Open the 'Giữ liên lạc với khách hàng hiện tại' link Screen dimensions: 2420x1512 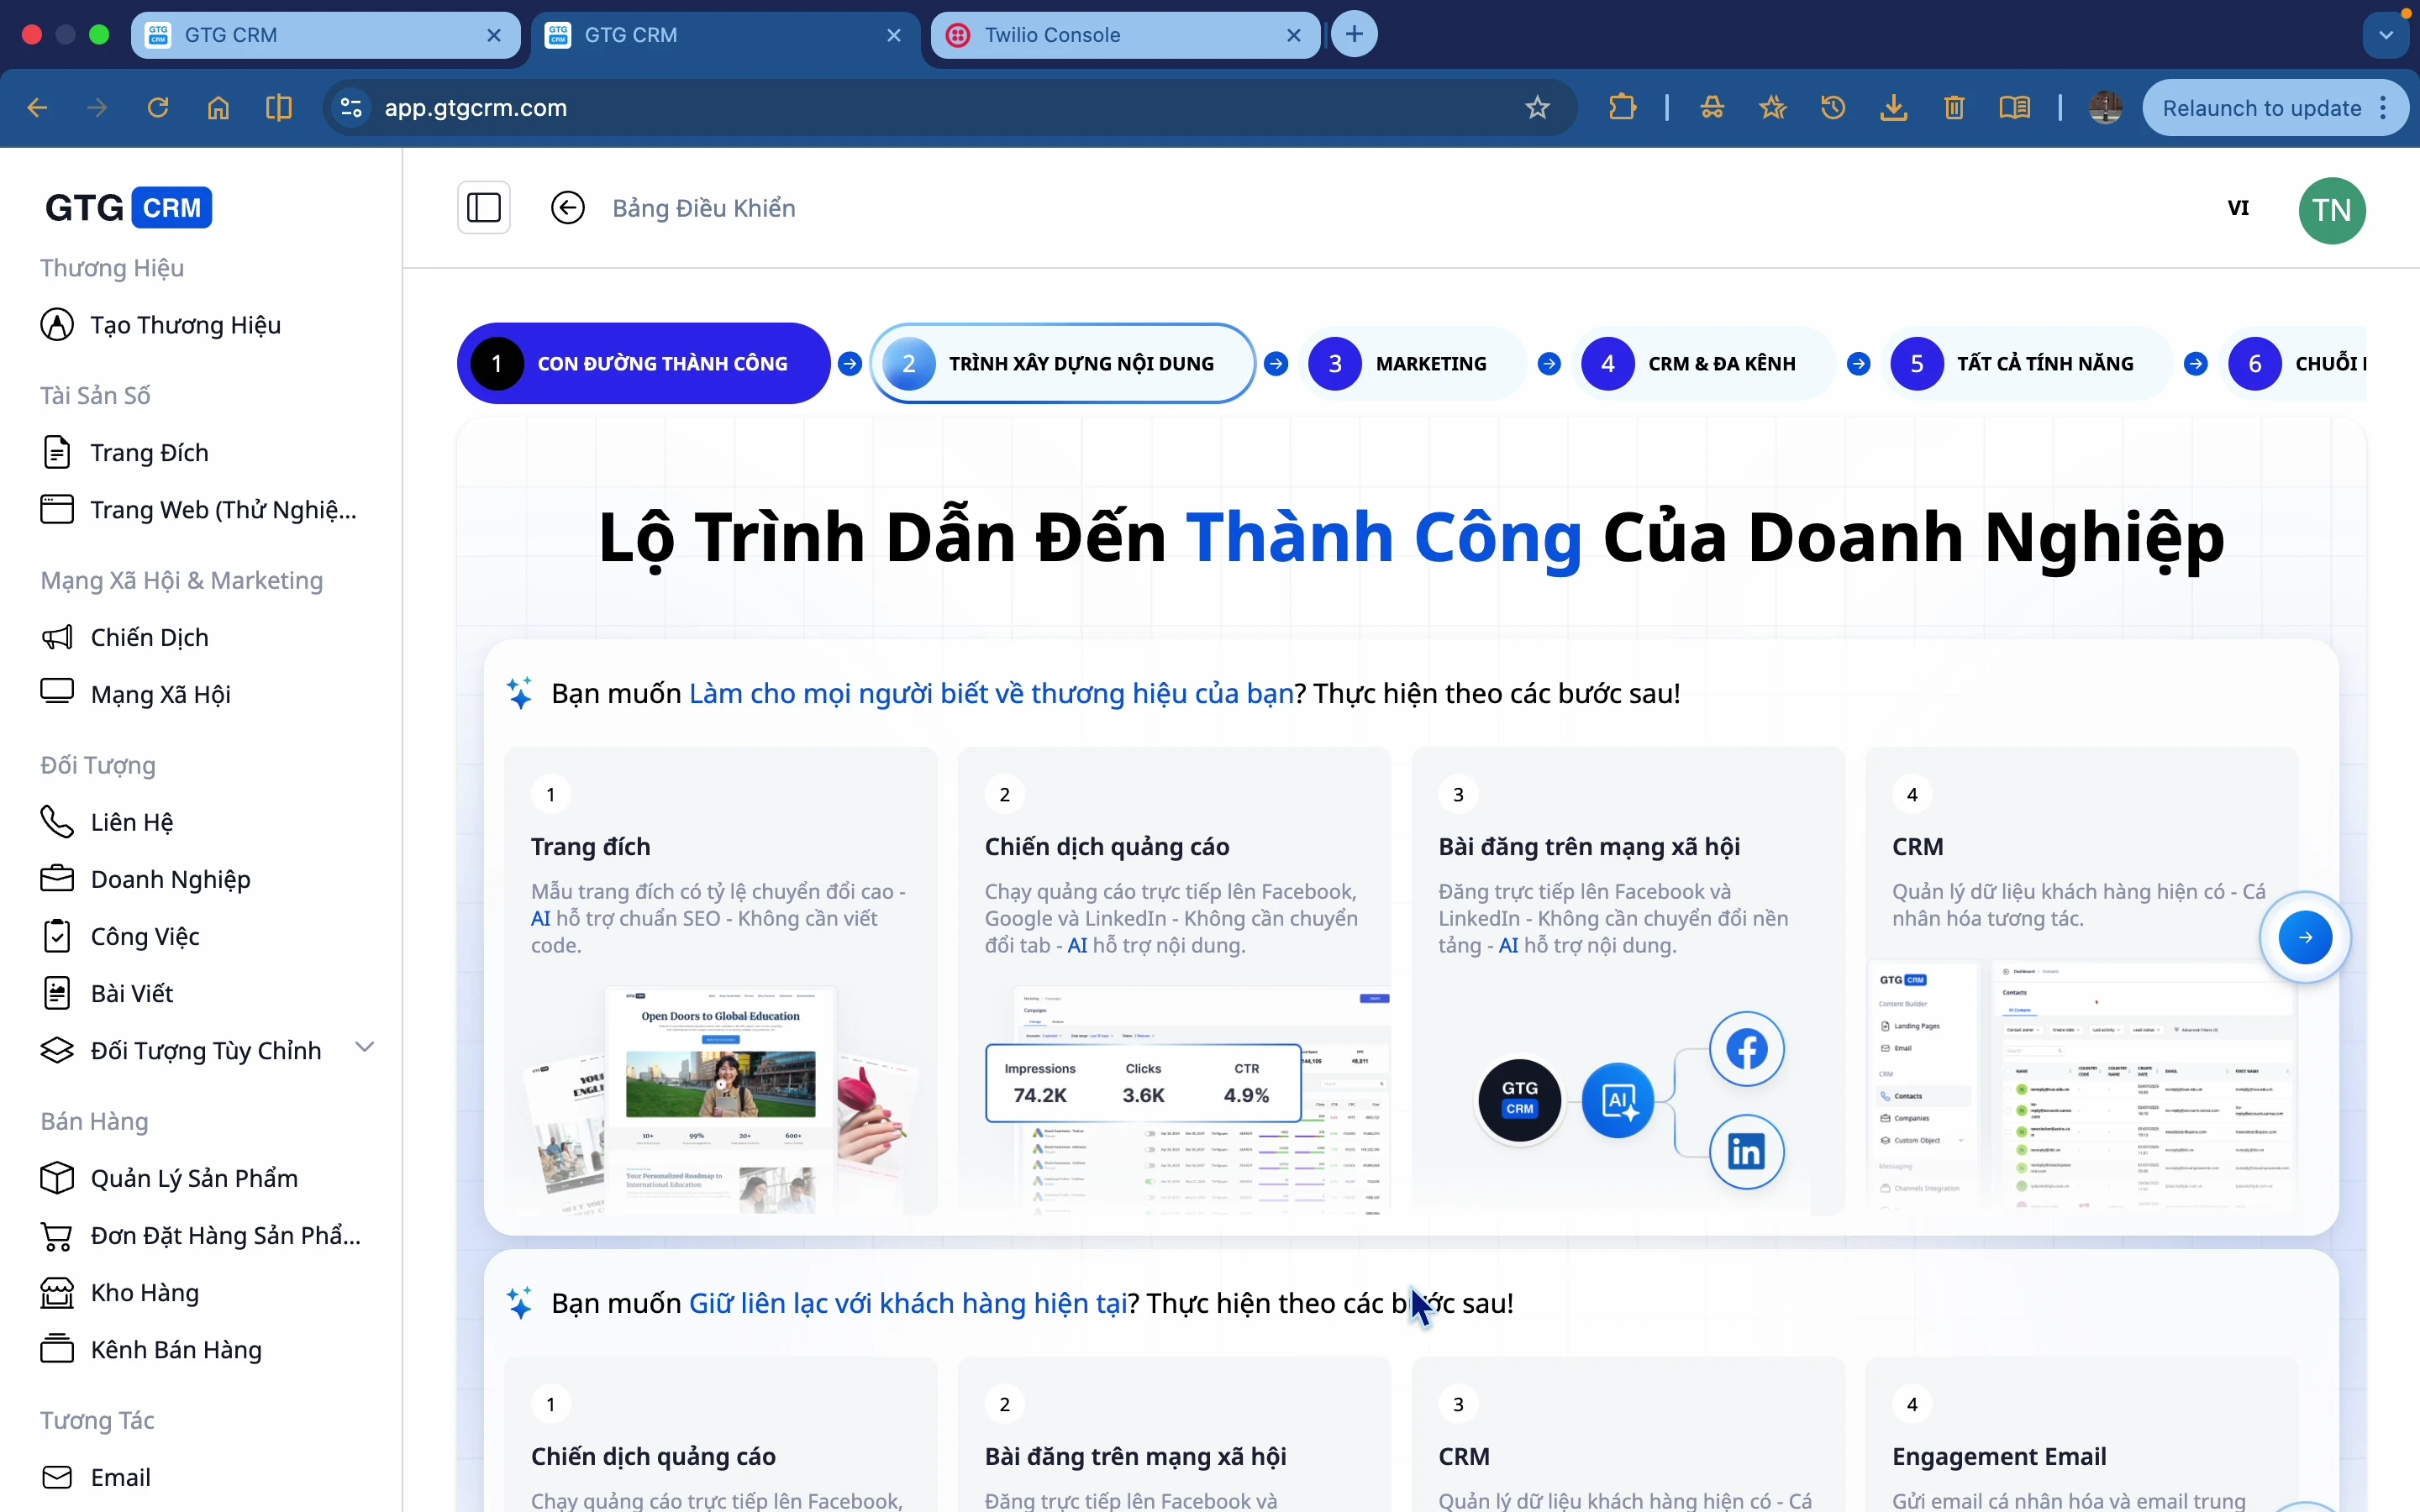[908, 1303]
